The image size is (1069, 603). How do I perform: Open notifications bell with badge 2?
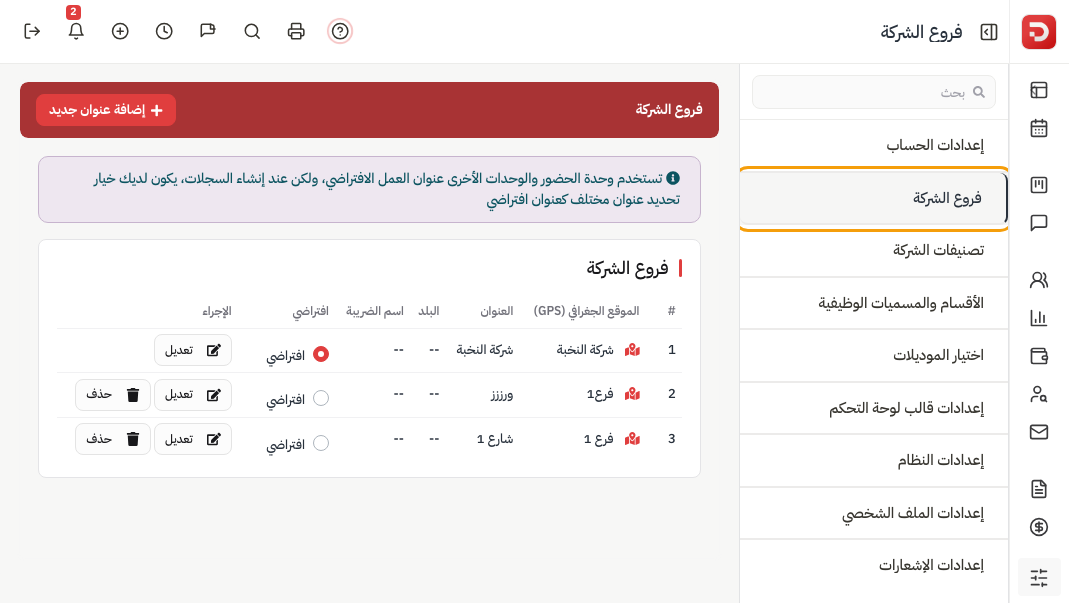click(x=76, y=30)
